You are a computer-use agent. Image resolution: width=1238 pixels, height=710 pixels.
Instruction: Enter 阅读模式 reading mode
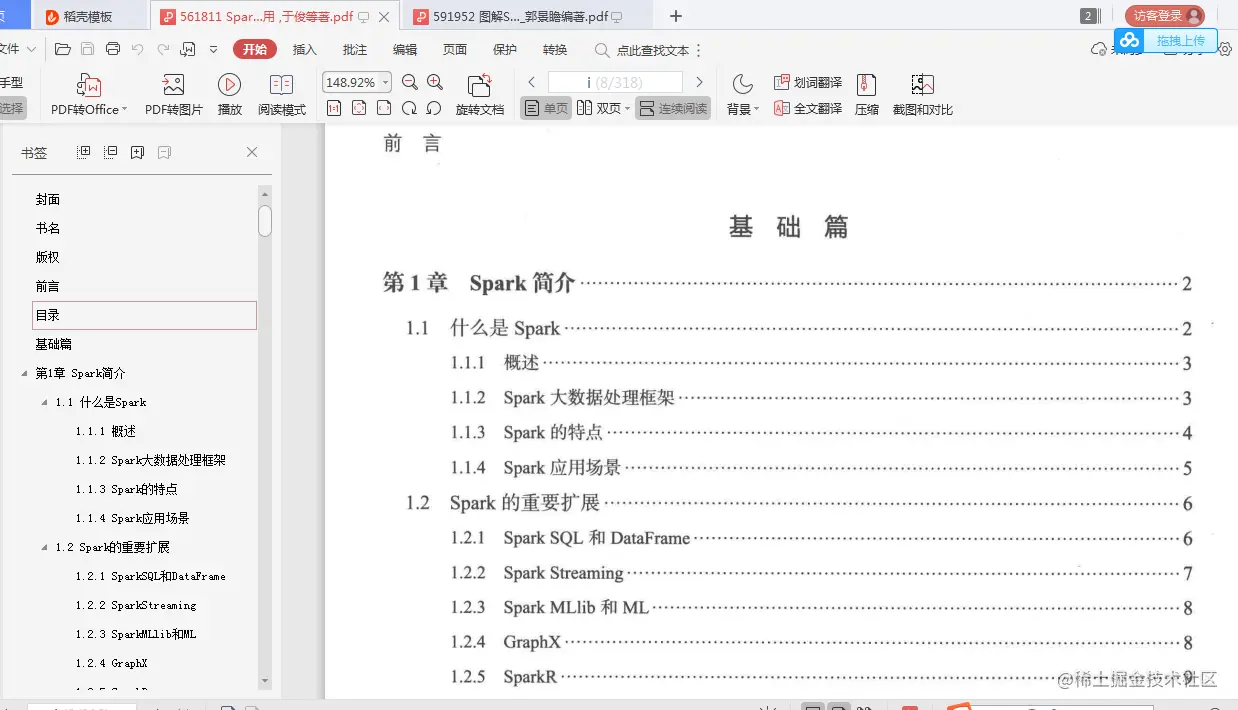coord(282,96)
